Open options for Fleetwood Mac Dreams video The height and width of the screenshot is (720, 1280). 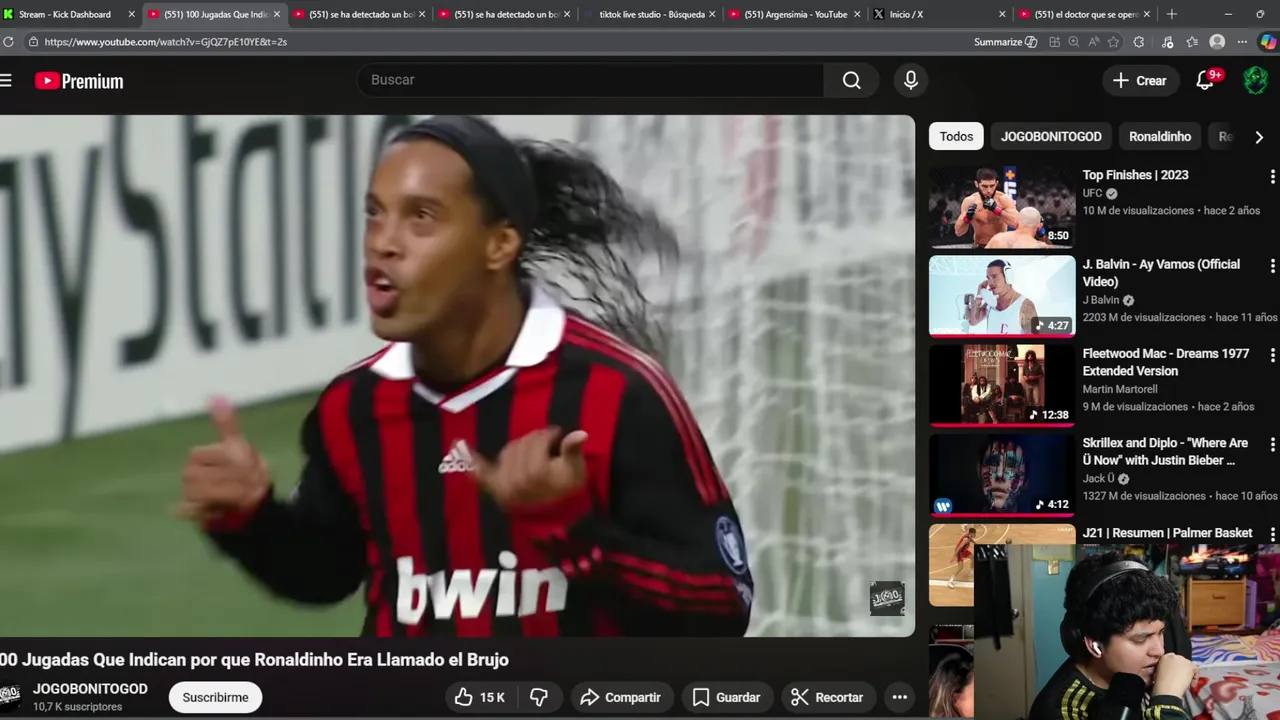click(1272, 355)
